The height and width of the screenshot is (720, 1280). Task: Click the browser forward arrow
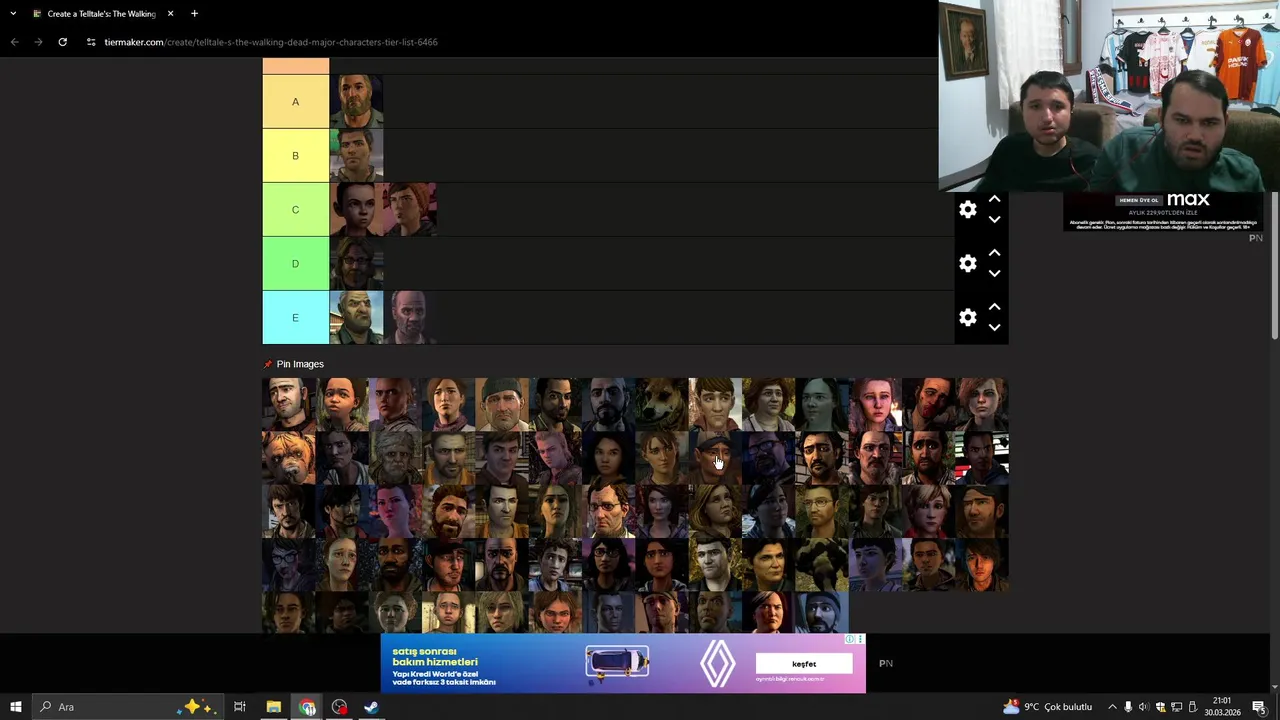point(38,42)
